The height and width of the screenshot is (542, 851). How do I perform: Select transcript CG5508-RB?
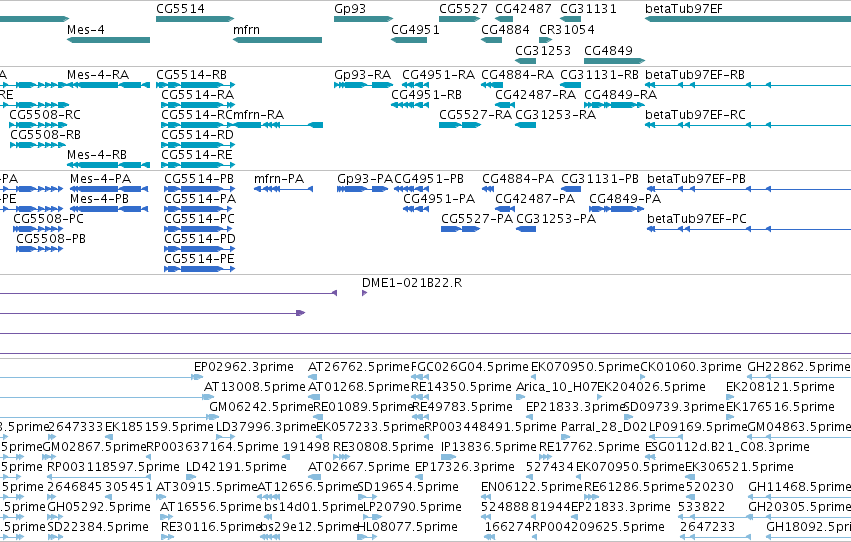[38, 145]
